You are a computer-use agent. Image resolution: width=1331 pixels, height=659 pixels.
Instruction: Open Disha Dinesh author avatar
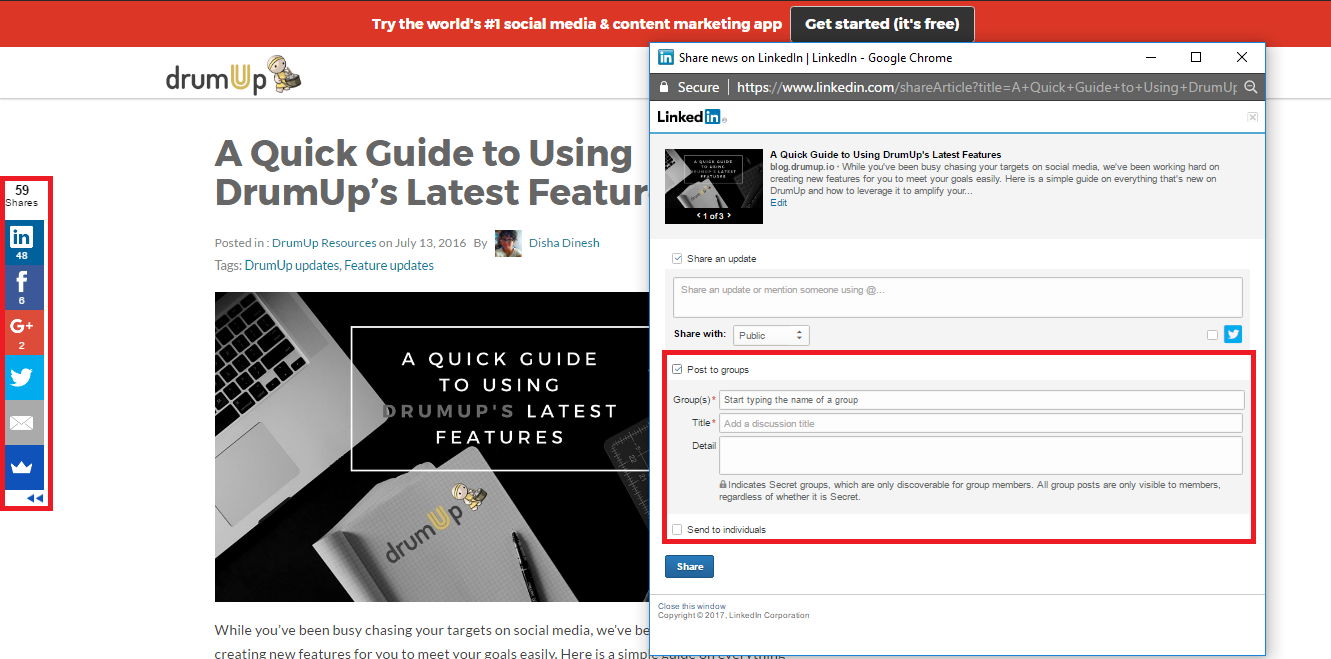pyautogui.click(x=508, y=243)
